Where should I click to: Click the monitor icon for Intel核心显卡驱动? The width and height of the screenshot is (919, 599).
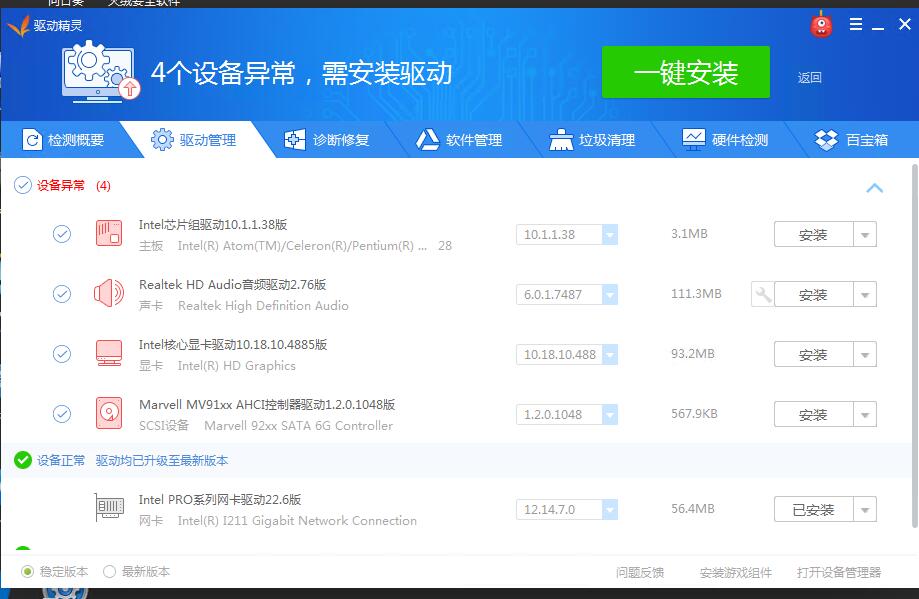[x=108, y=353]
